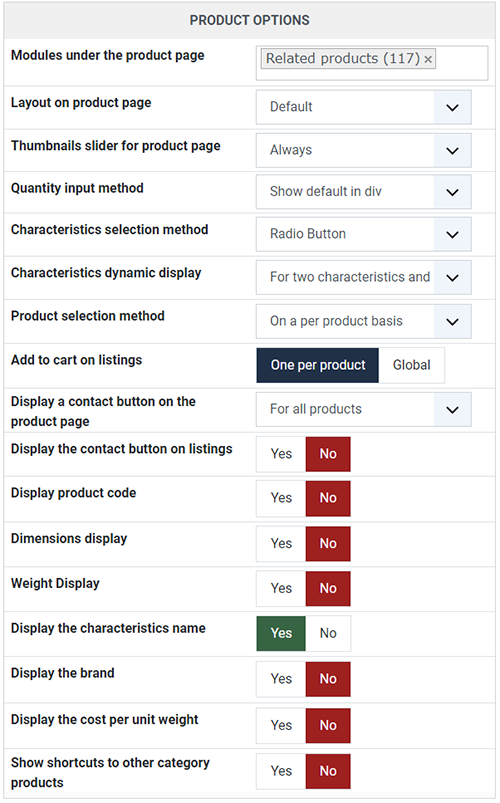This screenshot has height=803, width=500.
Task: Set contact button on listings to Yes
Action: (281, 454)
